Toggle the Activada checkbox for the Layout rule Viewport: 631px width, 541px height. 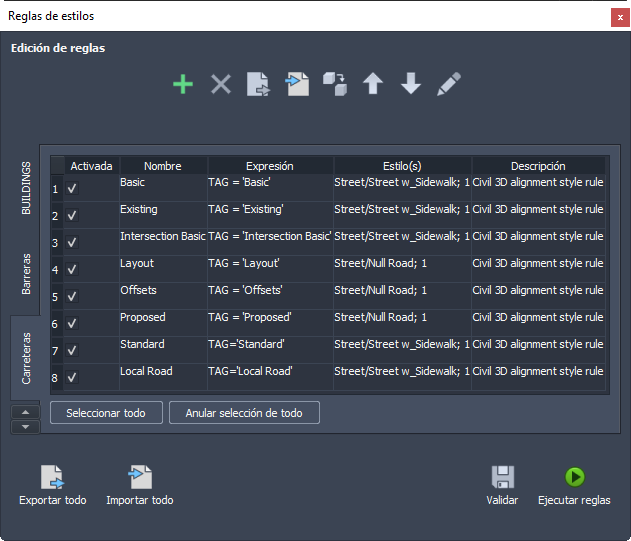(x=72, y=269)
